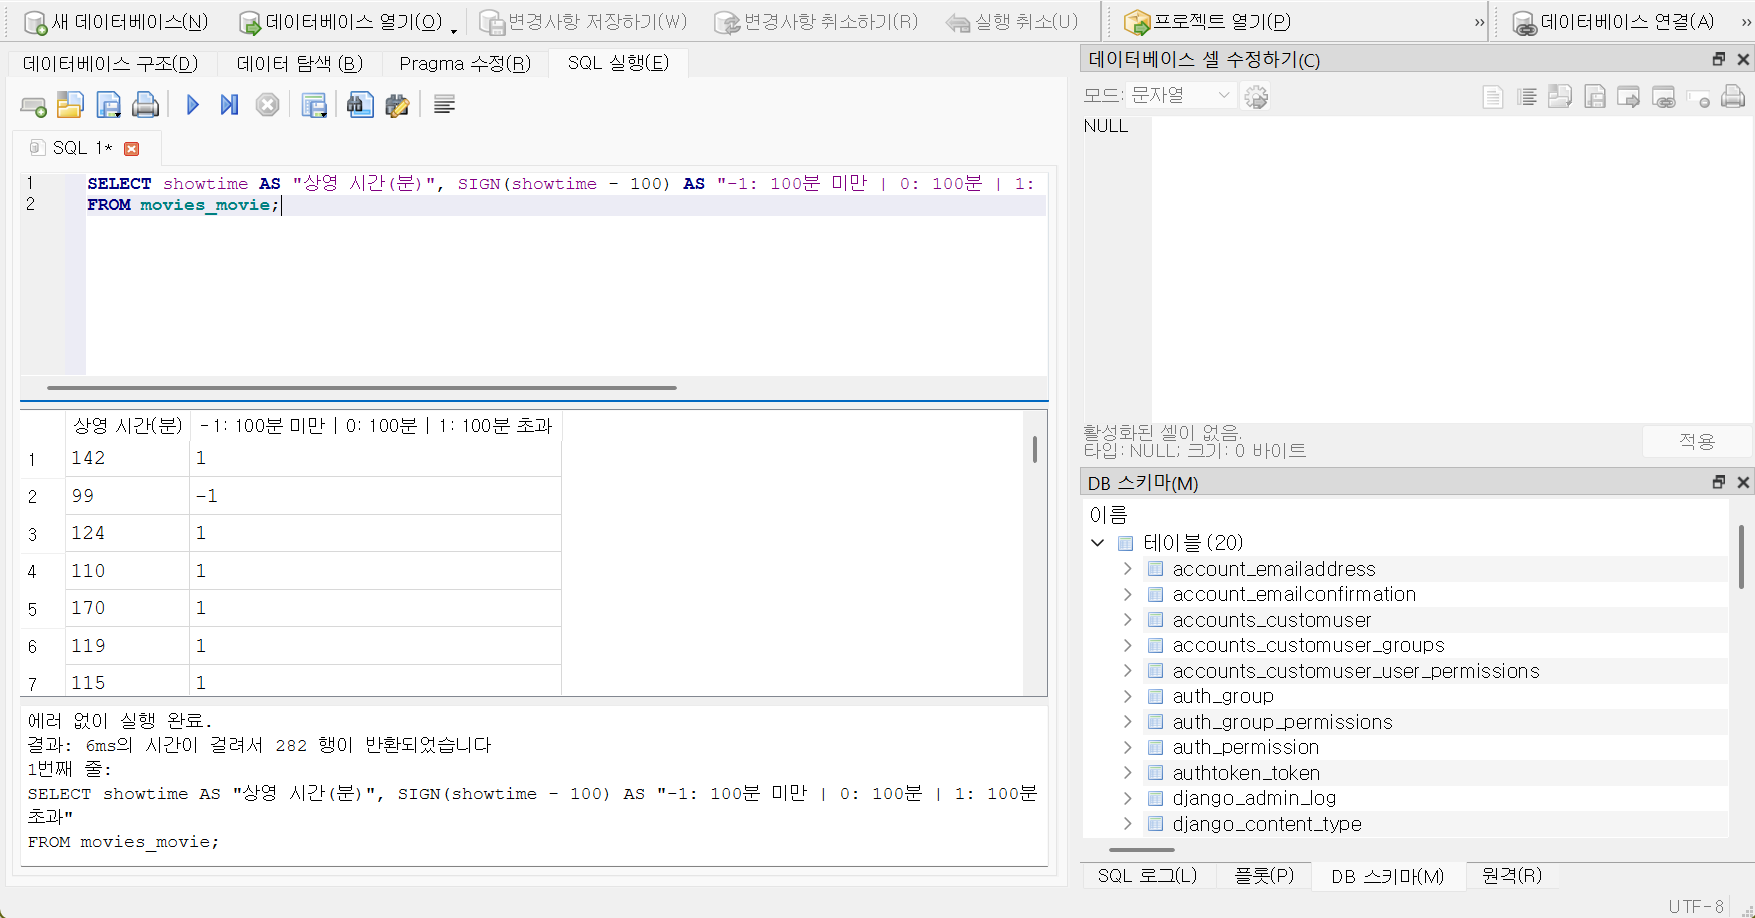Close the SQL 1 tab
The height and width of the screenshot is (918, 1755).
(x=131, y=148)
